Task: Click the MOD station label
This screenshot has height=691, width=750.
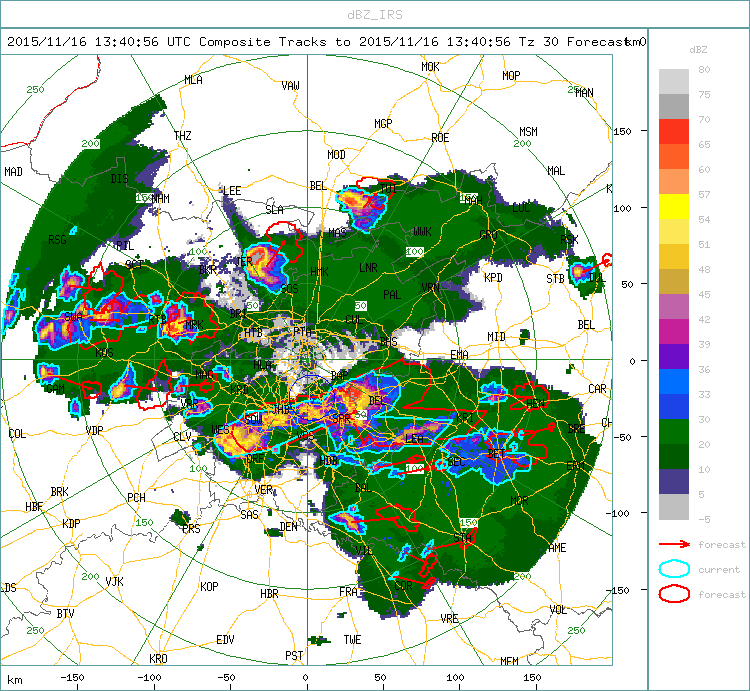Action: coord(336,154)
